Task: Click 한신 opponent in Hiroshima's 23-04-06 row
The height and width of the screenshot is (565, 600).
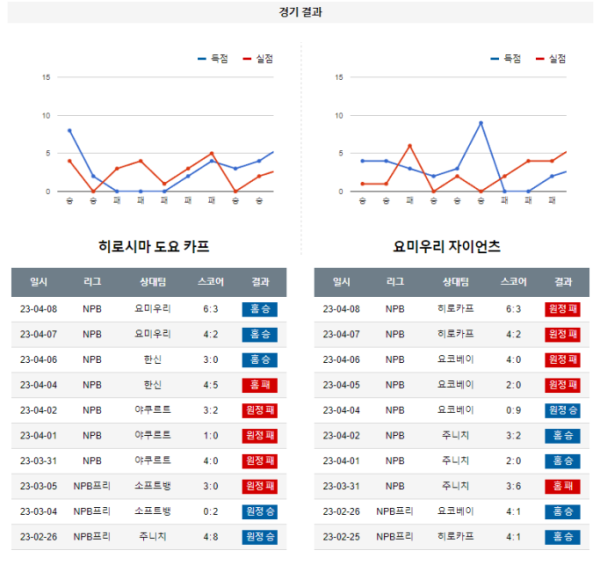Action: [153, 359]
